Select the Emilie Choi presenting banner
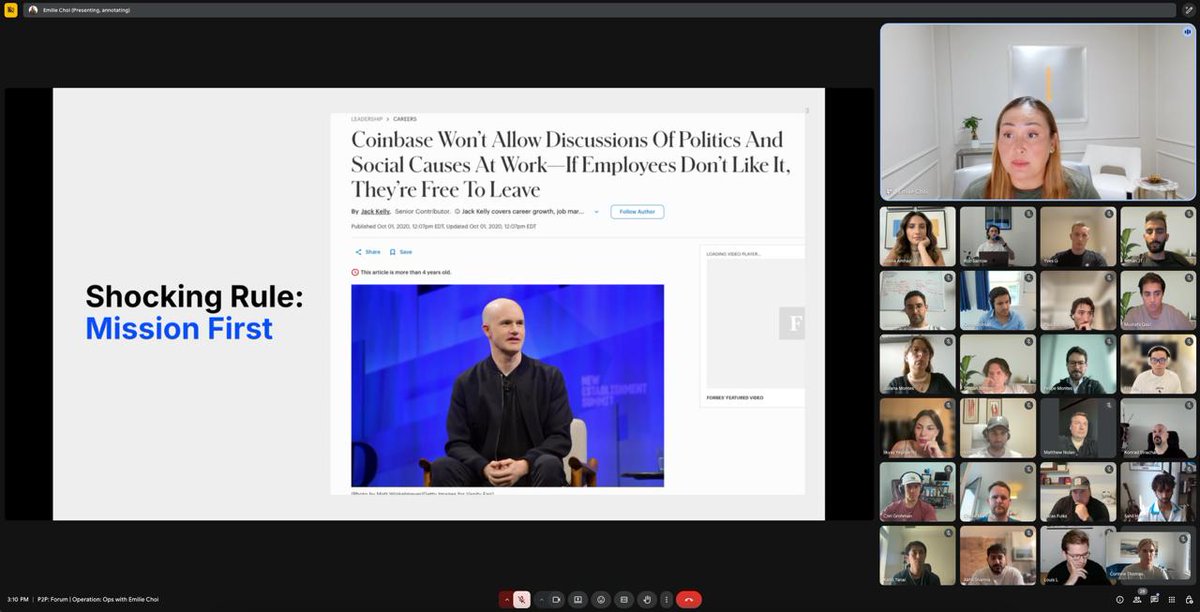1200x612 pixels. (x=600, y=10)
